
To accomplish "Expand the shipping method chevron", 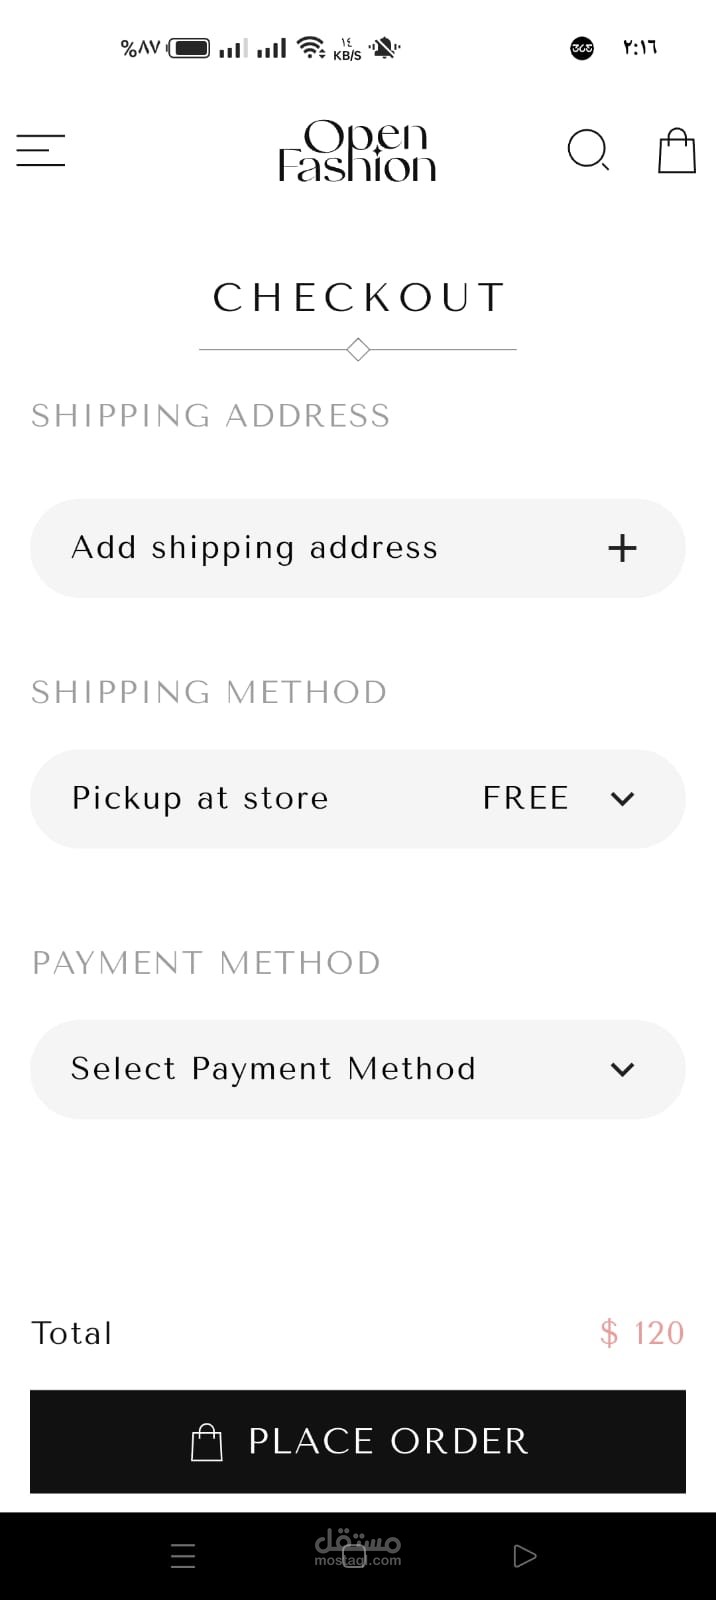I will click(x=622, y=799).
